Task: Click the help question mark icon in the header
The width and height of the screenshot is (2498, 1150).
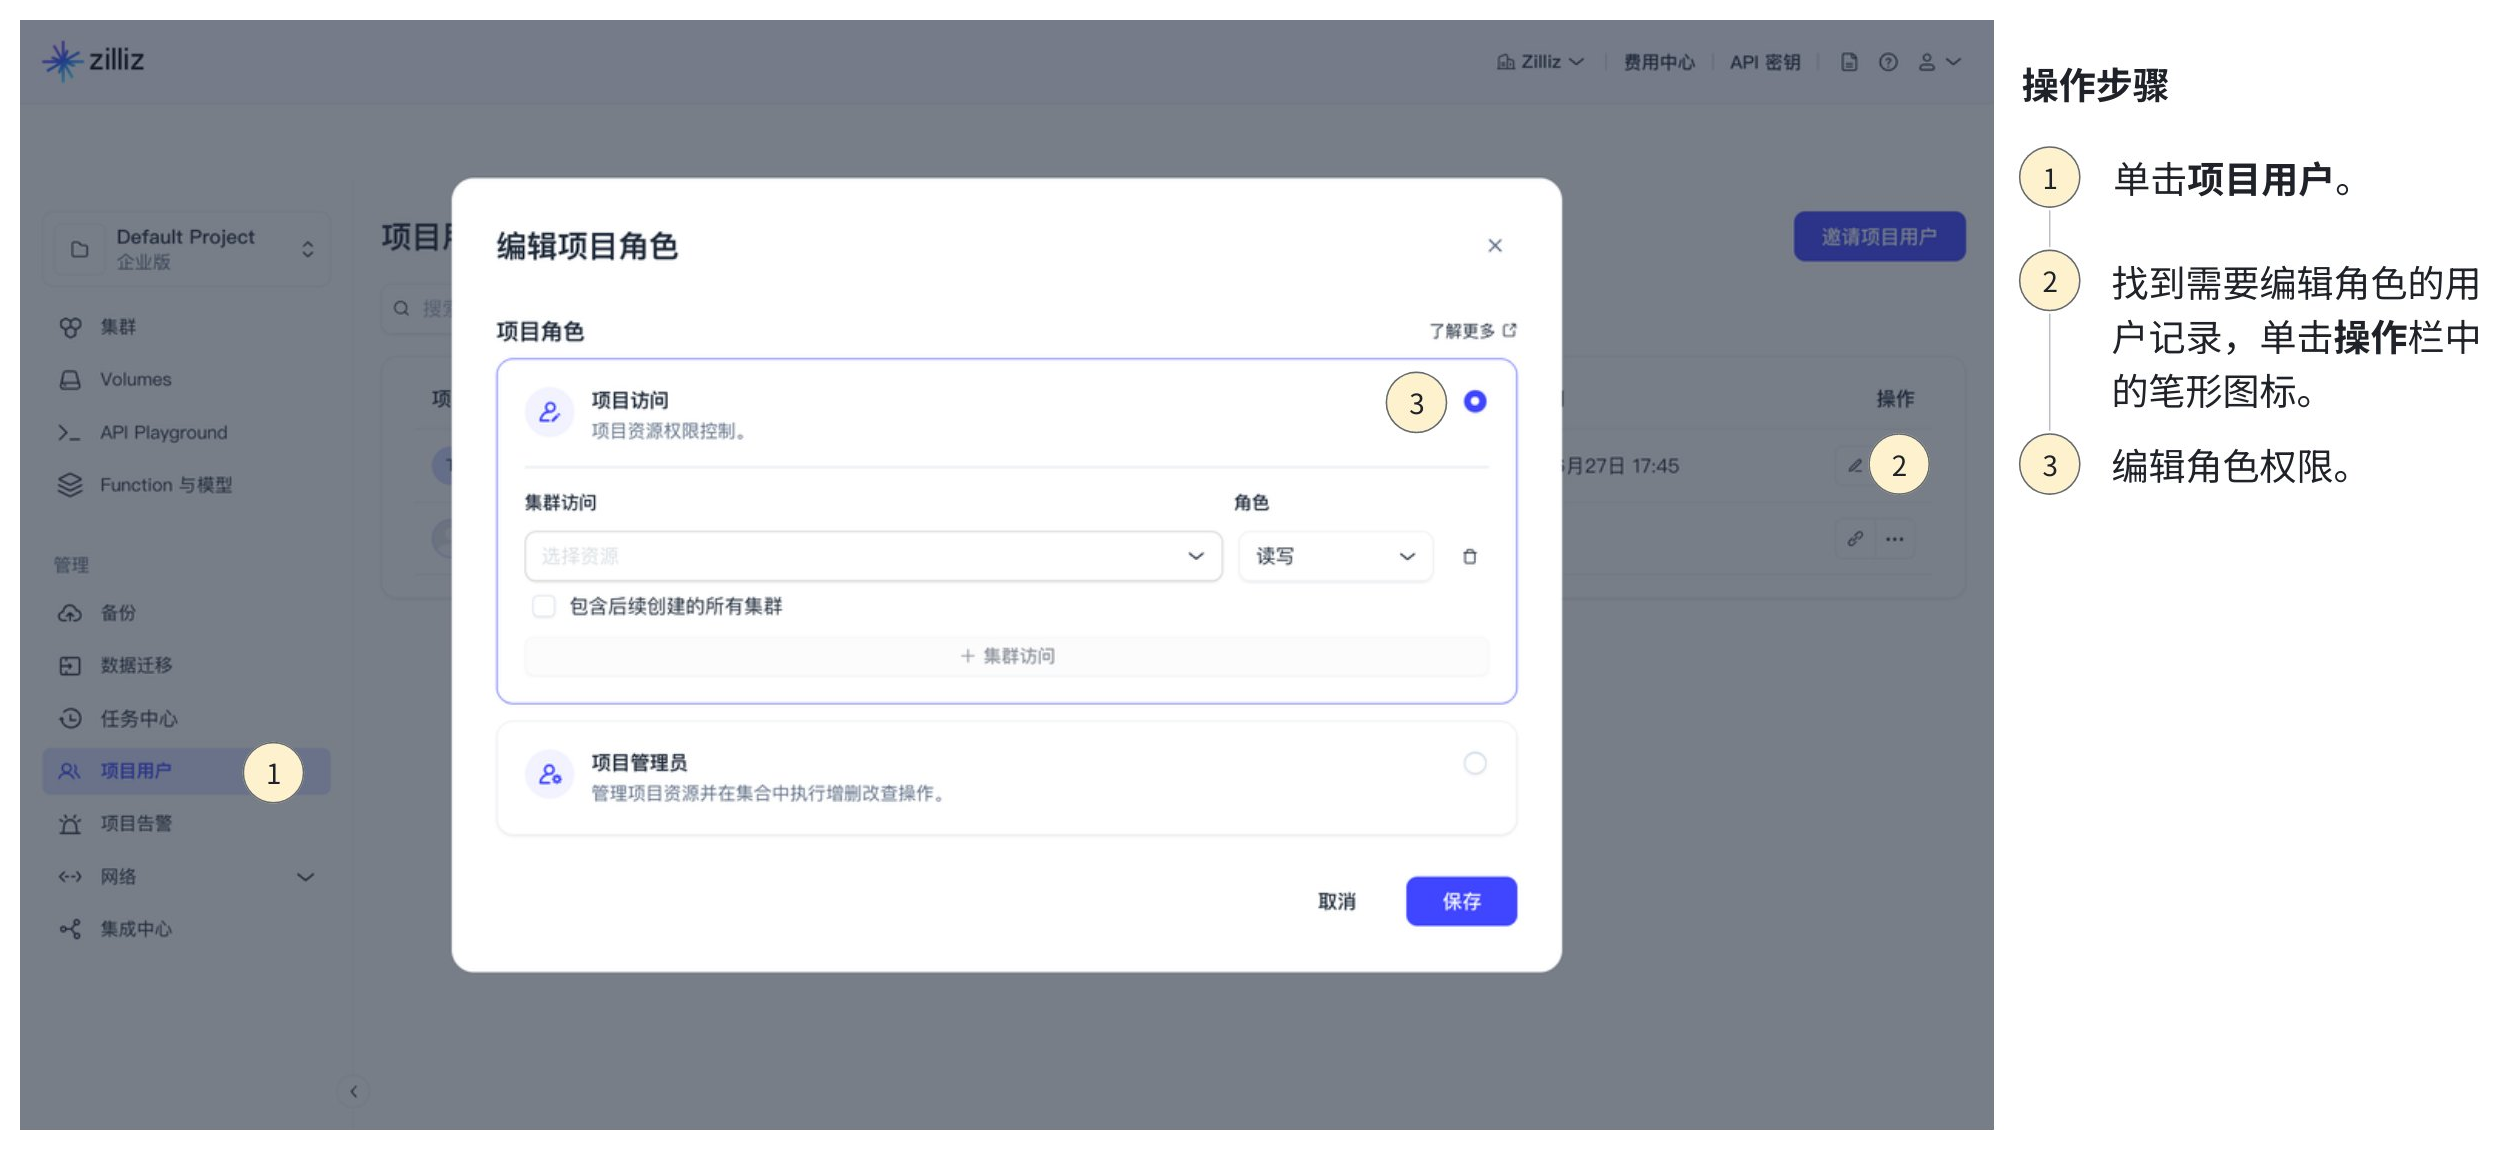Action: (1887, 63)
